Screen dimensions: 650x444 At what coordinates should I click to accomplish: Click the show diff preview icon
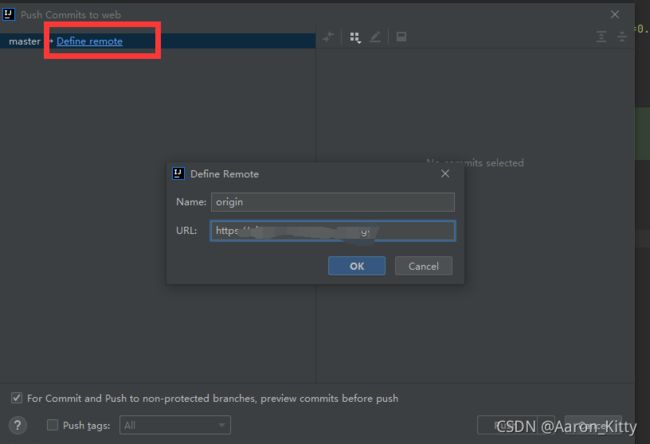tap(401, 37)
